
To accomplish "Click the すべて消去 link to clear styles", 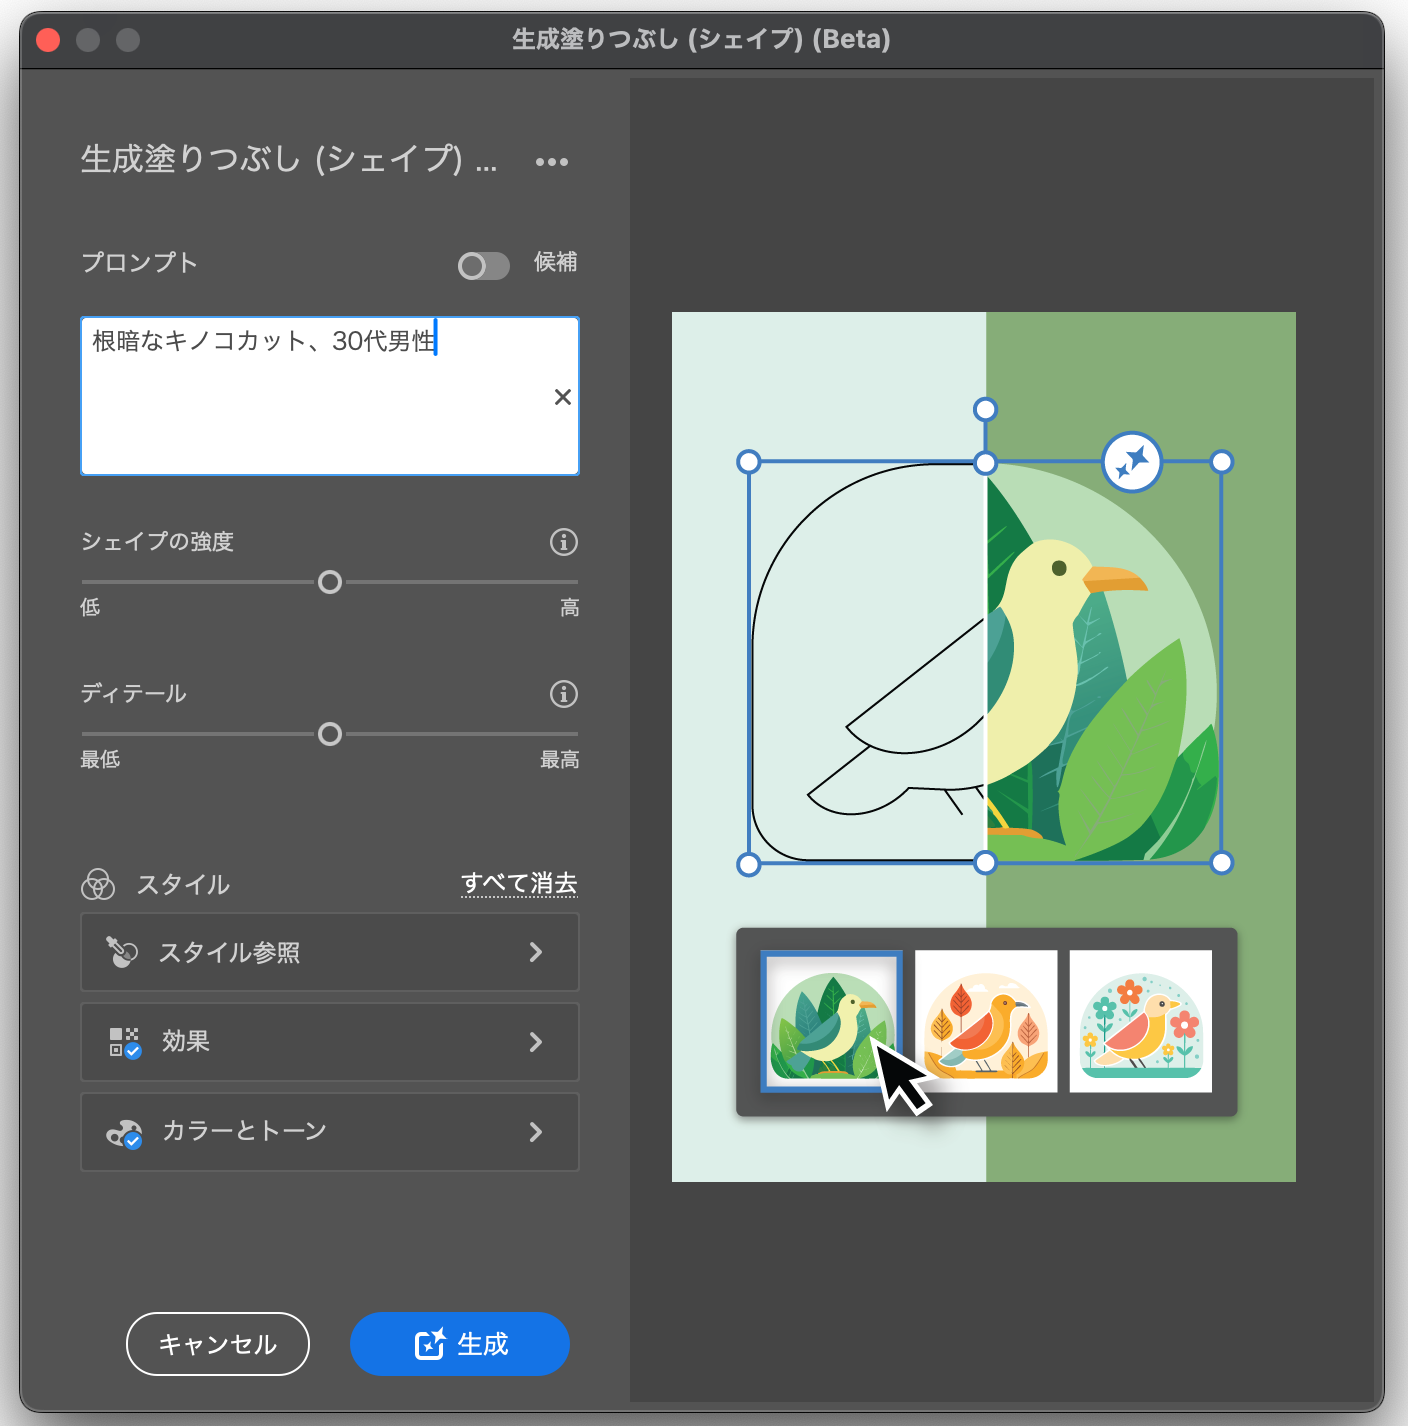I will click(518, 883).
